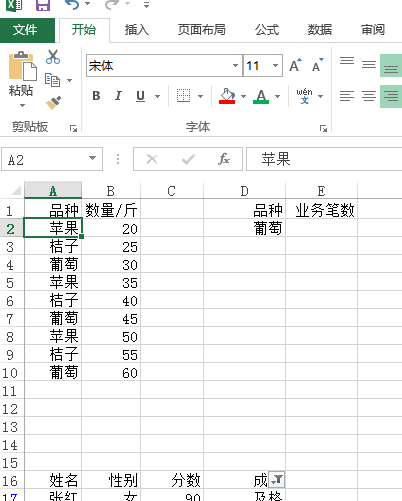Screen dimensions: 402x501
Task: Switch to the 数据 tab
Action: click(320, 30)
